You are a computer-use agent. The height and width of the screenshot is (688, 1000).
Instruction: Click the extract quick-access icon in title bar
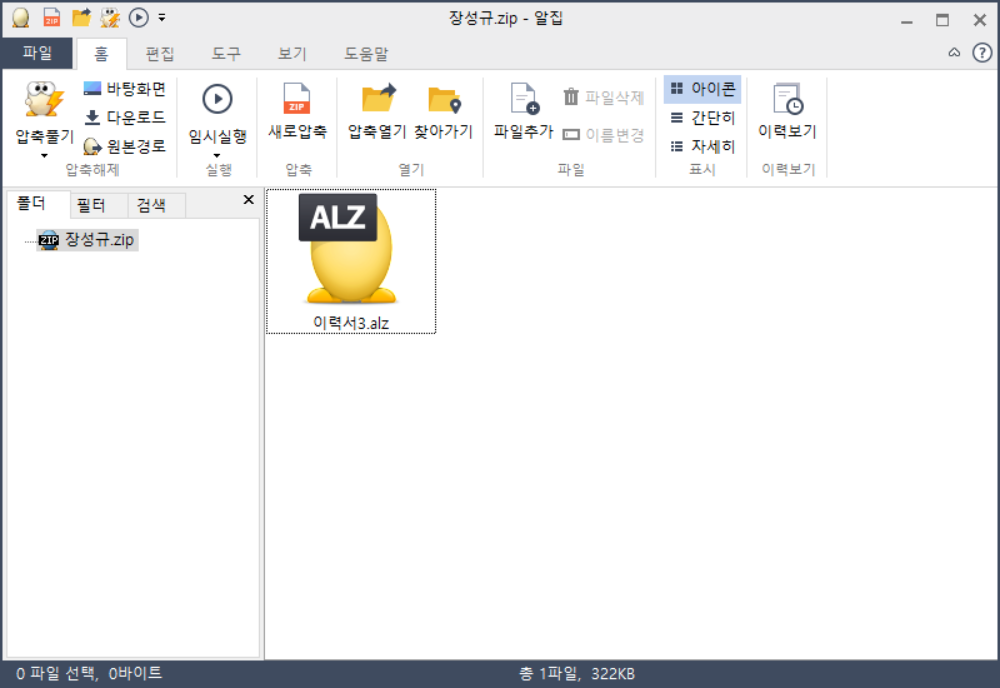110,18
